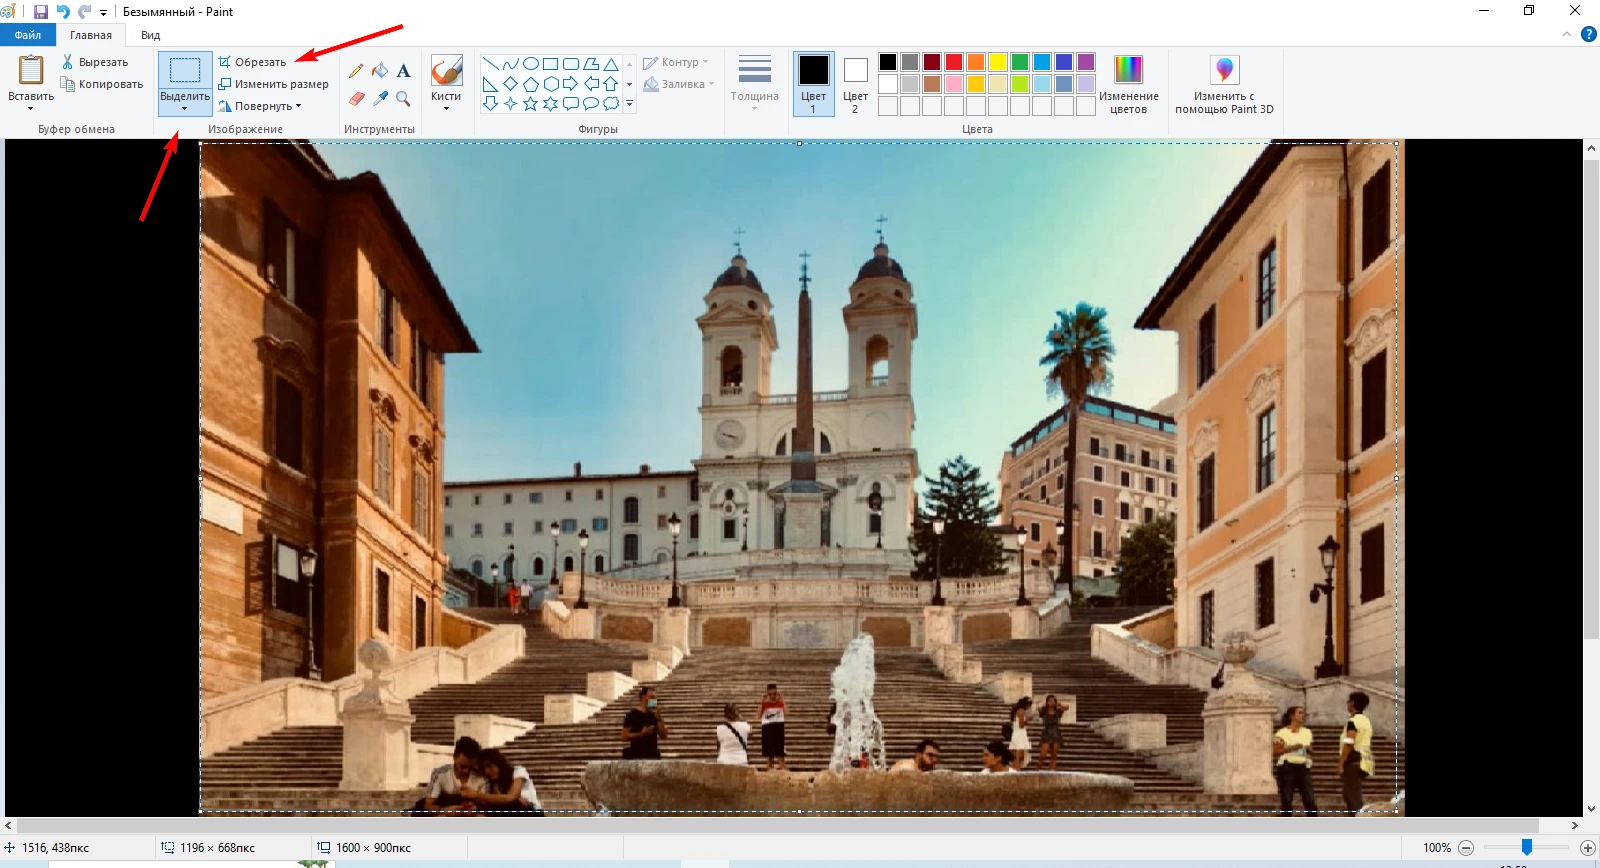The height and width of the screenshot is (868, 1600).
Task: Click the Save icon in title bar
Action: coord(41,12)
